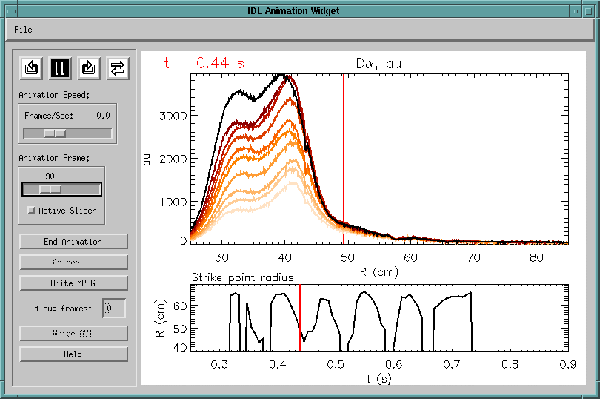Image resolution: width=600 pixels, height=399 pixels.
Task: Toggle the back-and-forth cycle playback button
Action: 118,68
